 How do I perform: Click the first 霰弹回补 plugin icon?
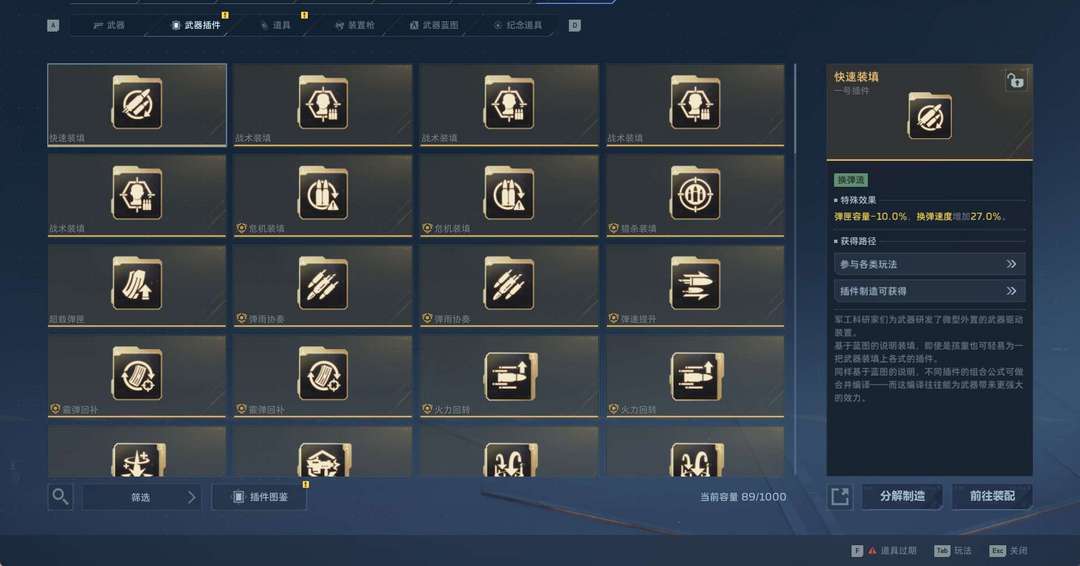[137, 374]
